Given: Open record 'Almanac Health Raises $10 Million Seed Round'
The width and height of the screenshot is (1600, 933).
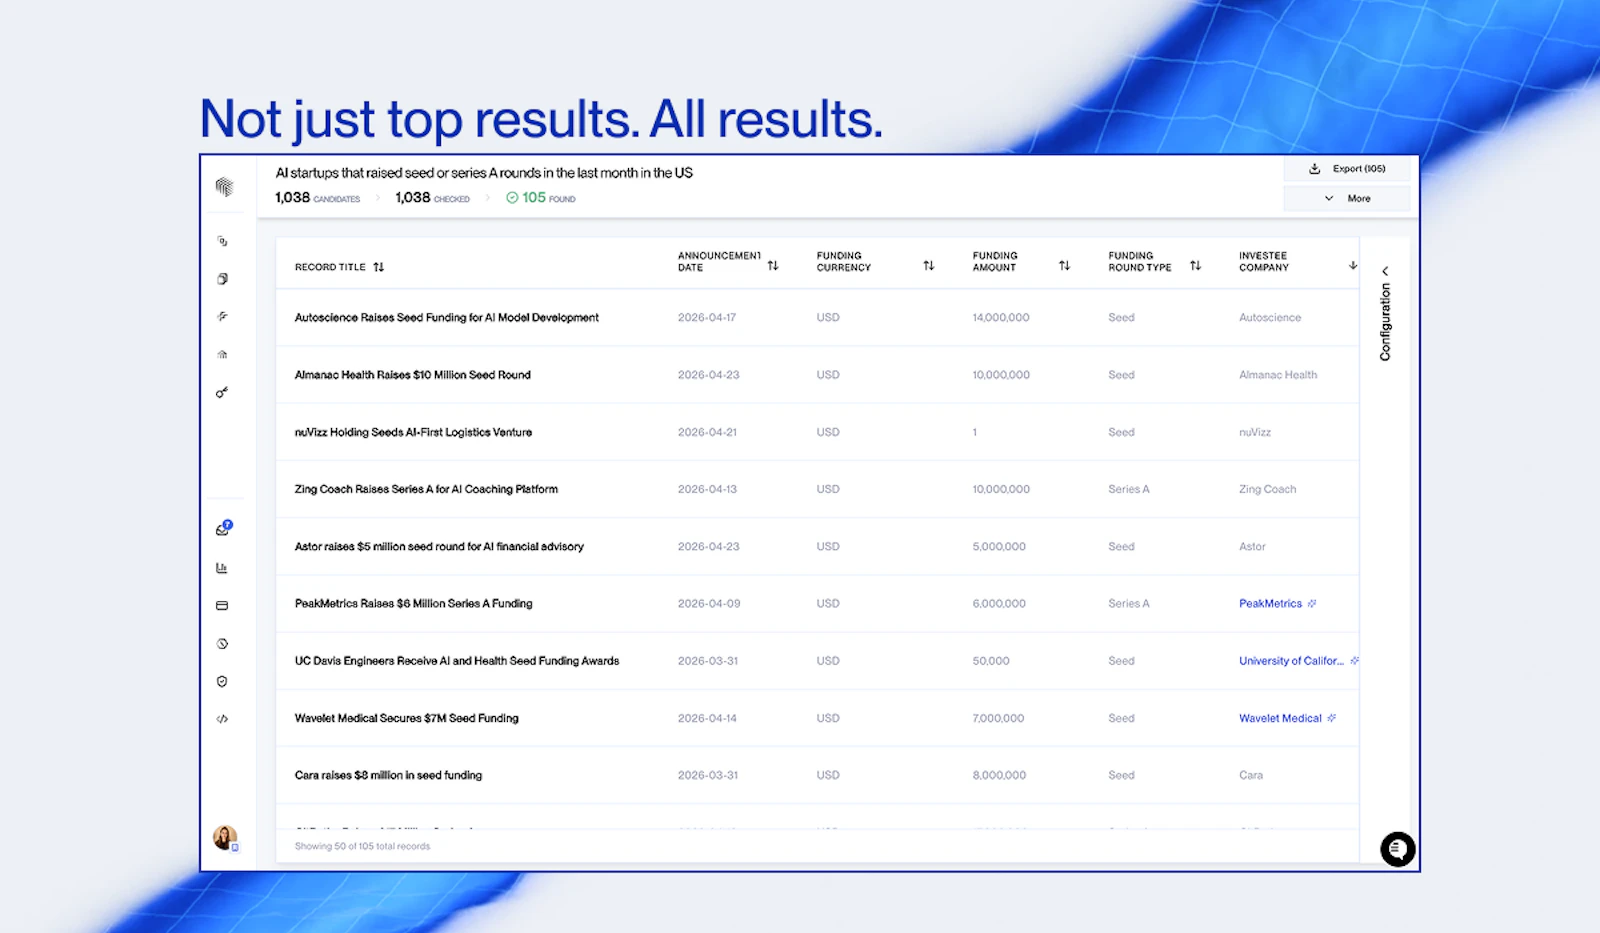Looking at the screenshot, I should pyautogui.click(x=412, y=375).
